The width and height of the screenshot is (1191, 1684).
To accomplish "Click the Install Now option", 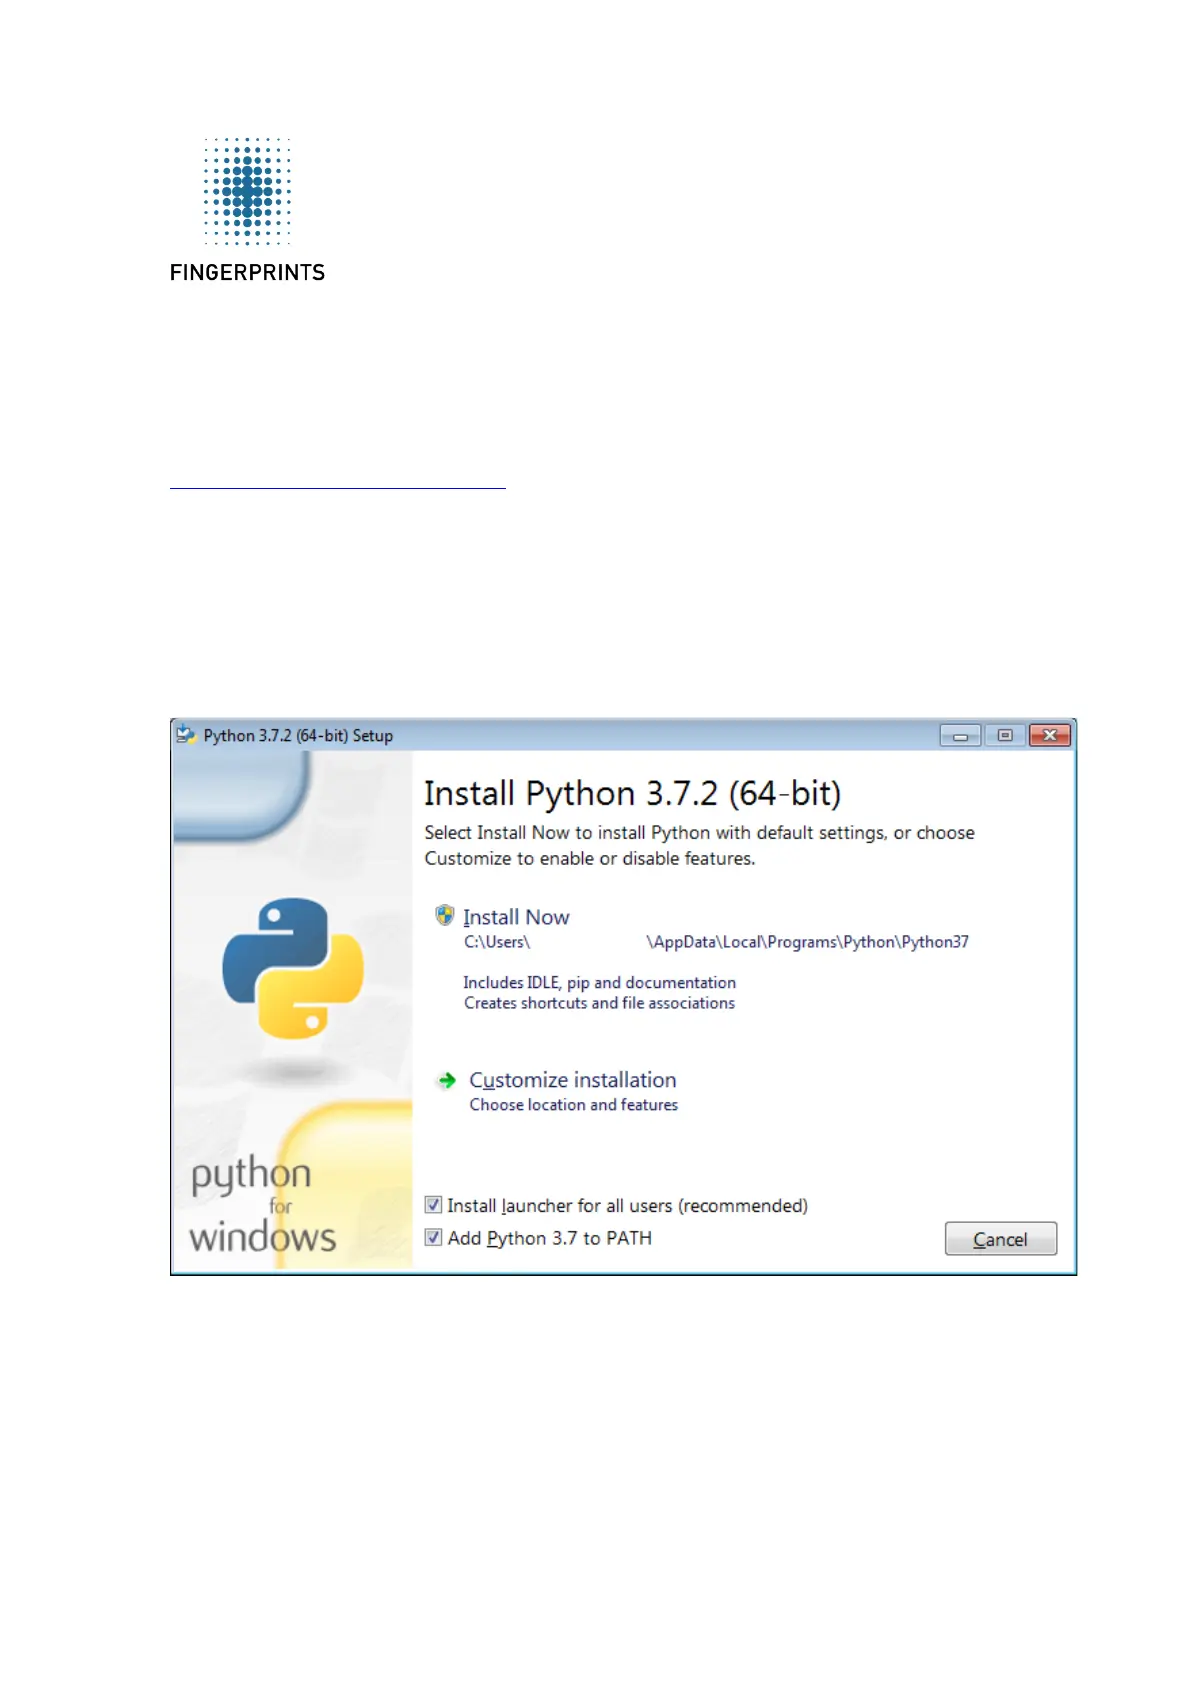I will [516, 917].
